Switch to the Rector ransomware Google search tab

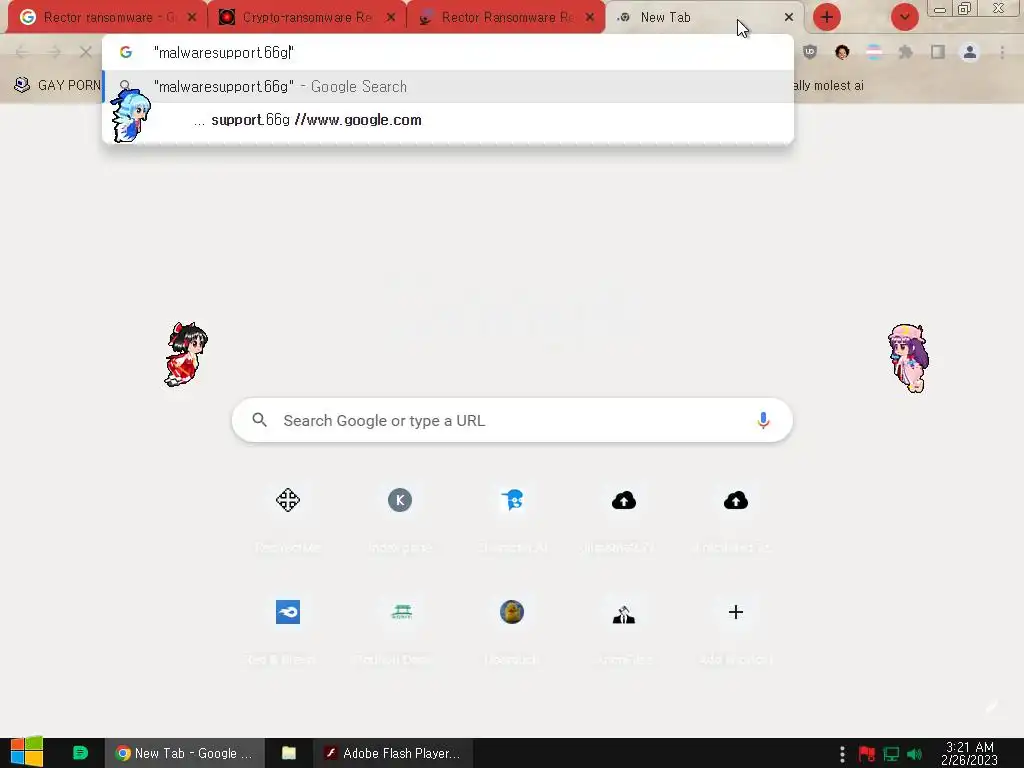click(x=98, y=18)
